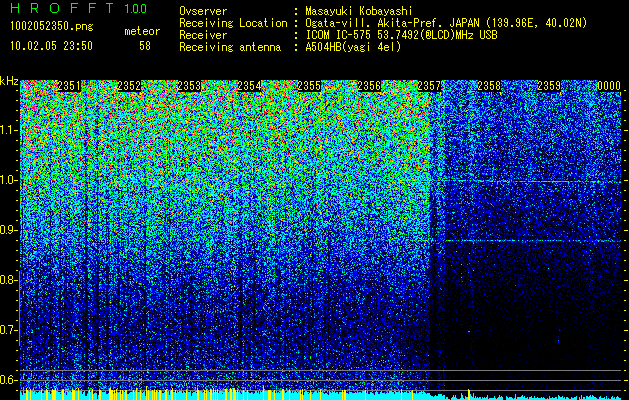This screenshot has height=400, width=629.
Task: Click the Receiving antenna label
Action: (230, 47)
